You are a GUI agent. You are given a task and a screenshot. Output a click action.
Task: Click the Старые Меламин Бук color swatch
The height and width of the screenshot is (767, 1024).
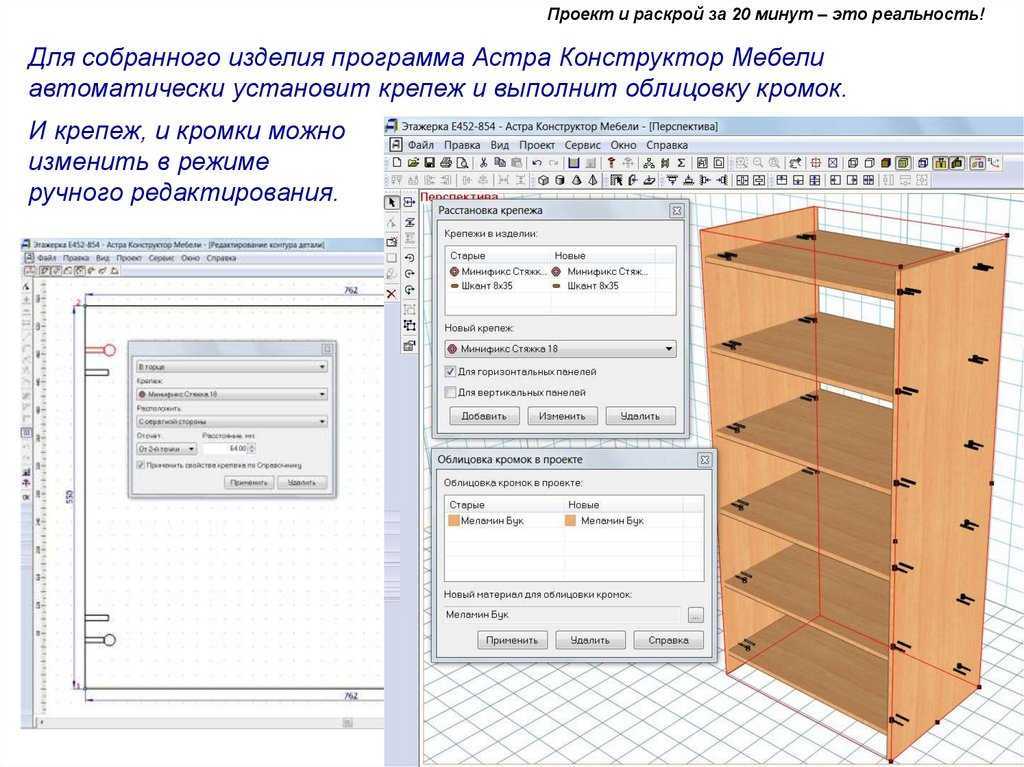click(454, 521)
